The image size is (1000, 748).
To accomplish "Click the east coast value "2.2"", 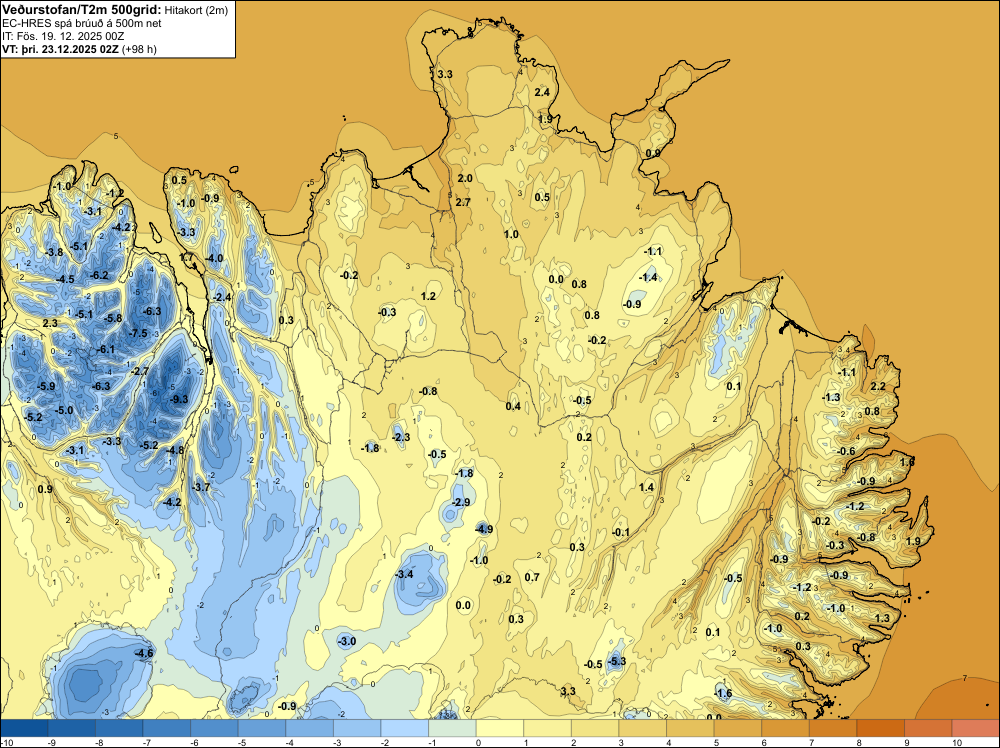I will coord(878,386).
